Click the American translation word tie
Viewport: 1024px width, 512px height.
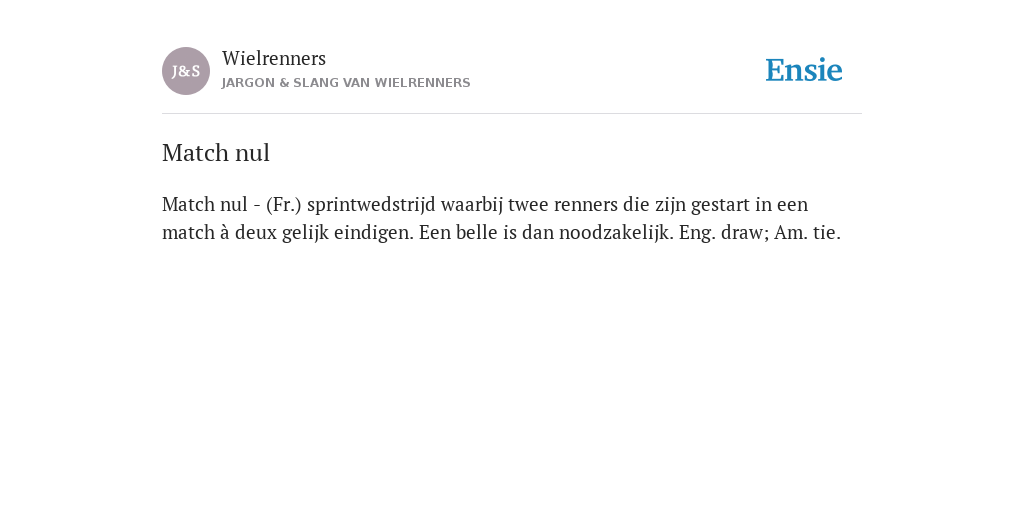coord(826,232)
